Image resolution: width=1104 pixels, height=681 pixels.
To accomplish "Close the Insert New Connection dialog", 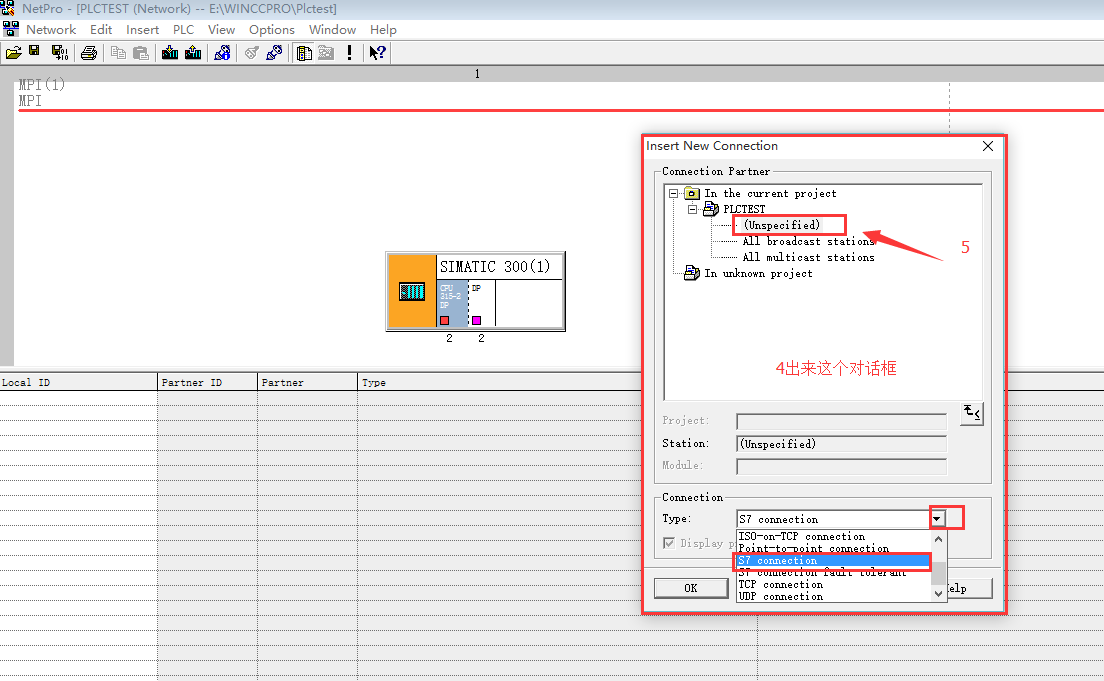I will (988, 146).
